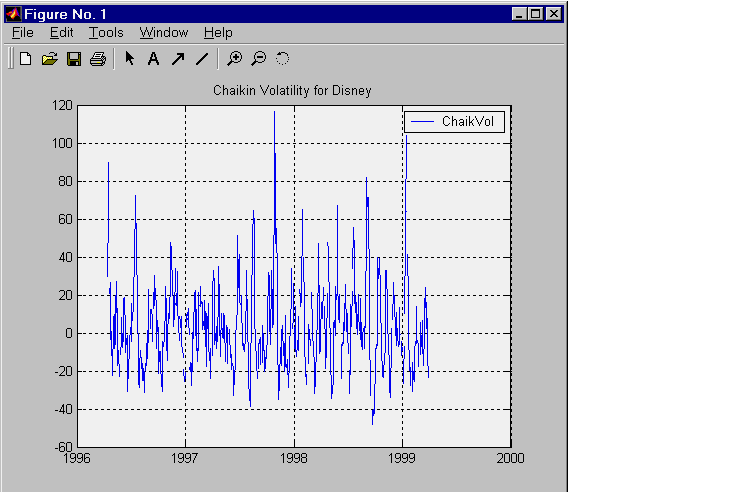Close the Figure No. 1 window

pos(554,14)
